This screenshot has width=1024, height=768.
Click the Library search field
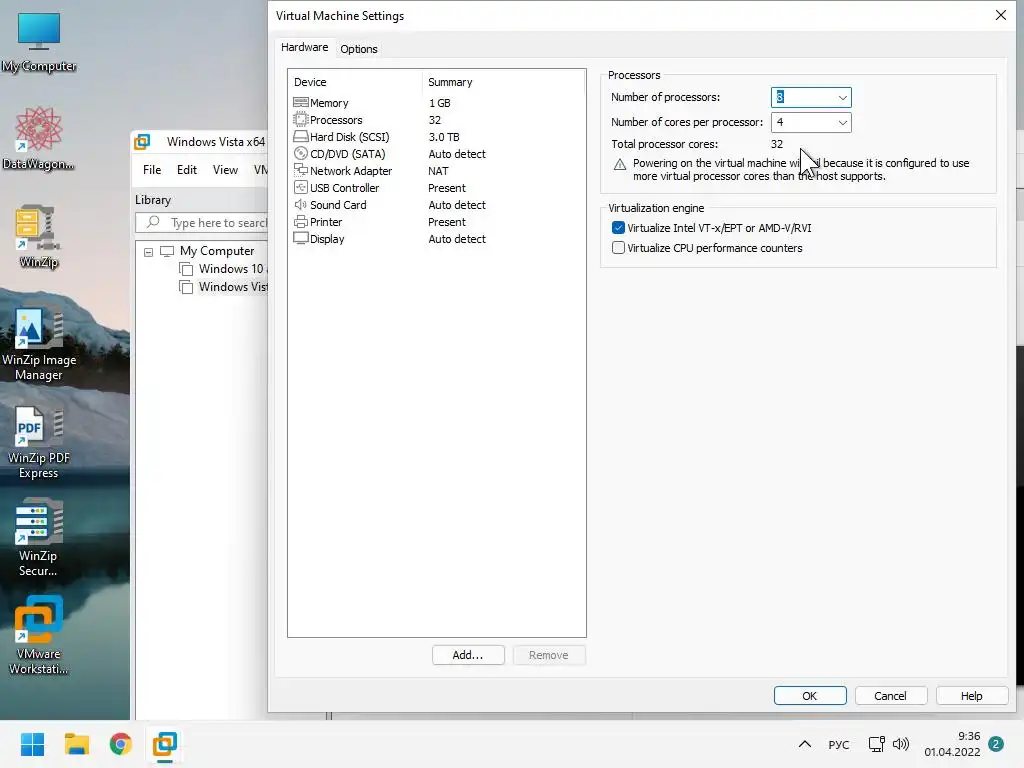tap(202, 223)
